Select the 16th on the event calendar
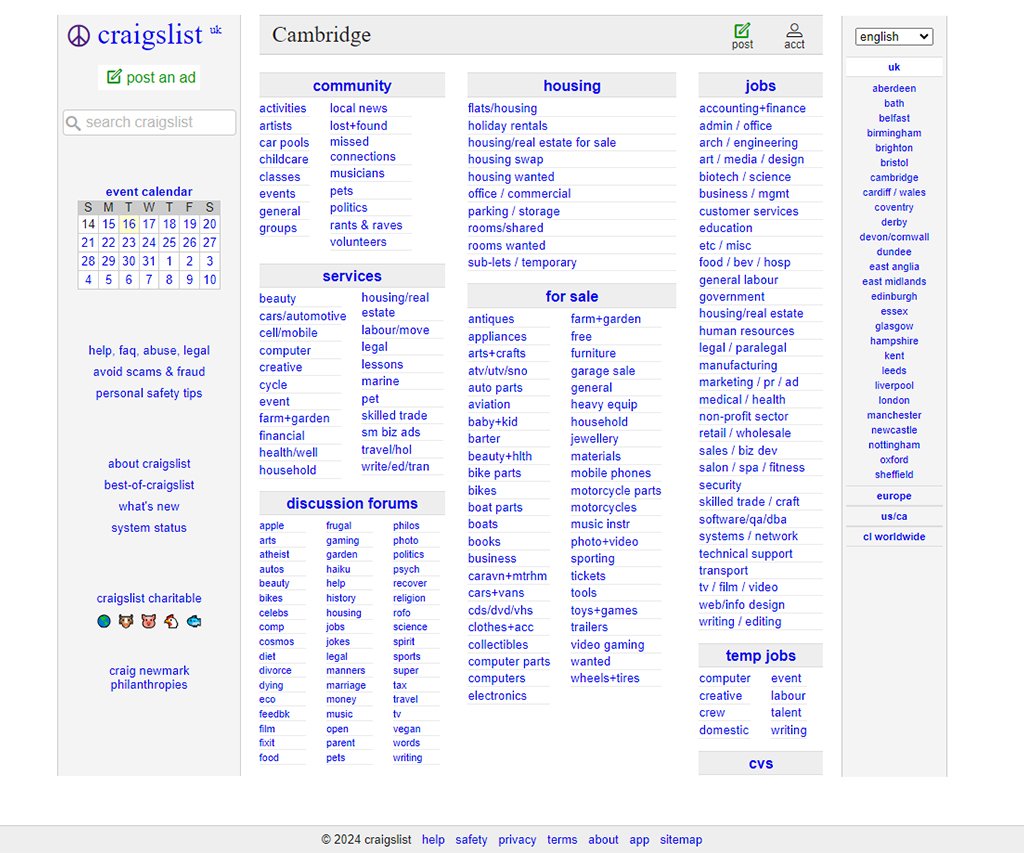This screenshot has width=1024, height=853. pyautogui.click(x=128, y=224)
